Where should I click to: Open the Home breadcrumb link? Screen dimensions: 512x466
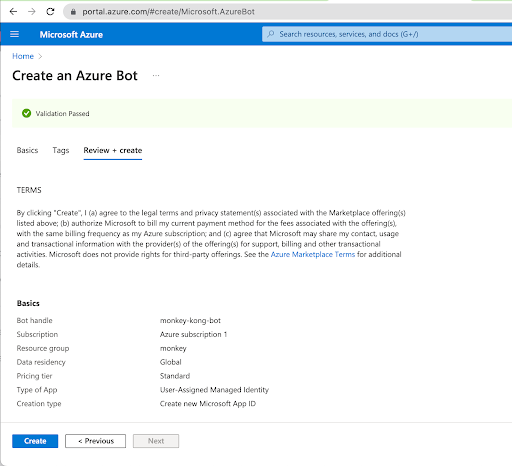(x=23, y=56)
